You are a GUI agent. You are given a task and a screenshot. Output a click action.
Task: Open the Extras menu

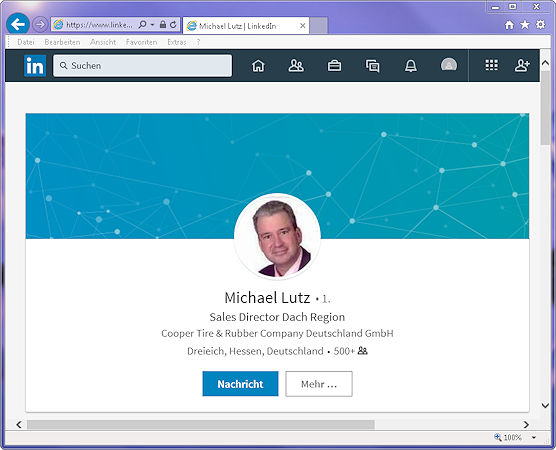click(177, 42)
